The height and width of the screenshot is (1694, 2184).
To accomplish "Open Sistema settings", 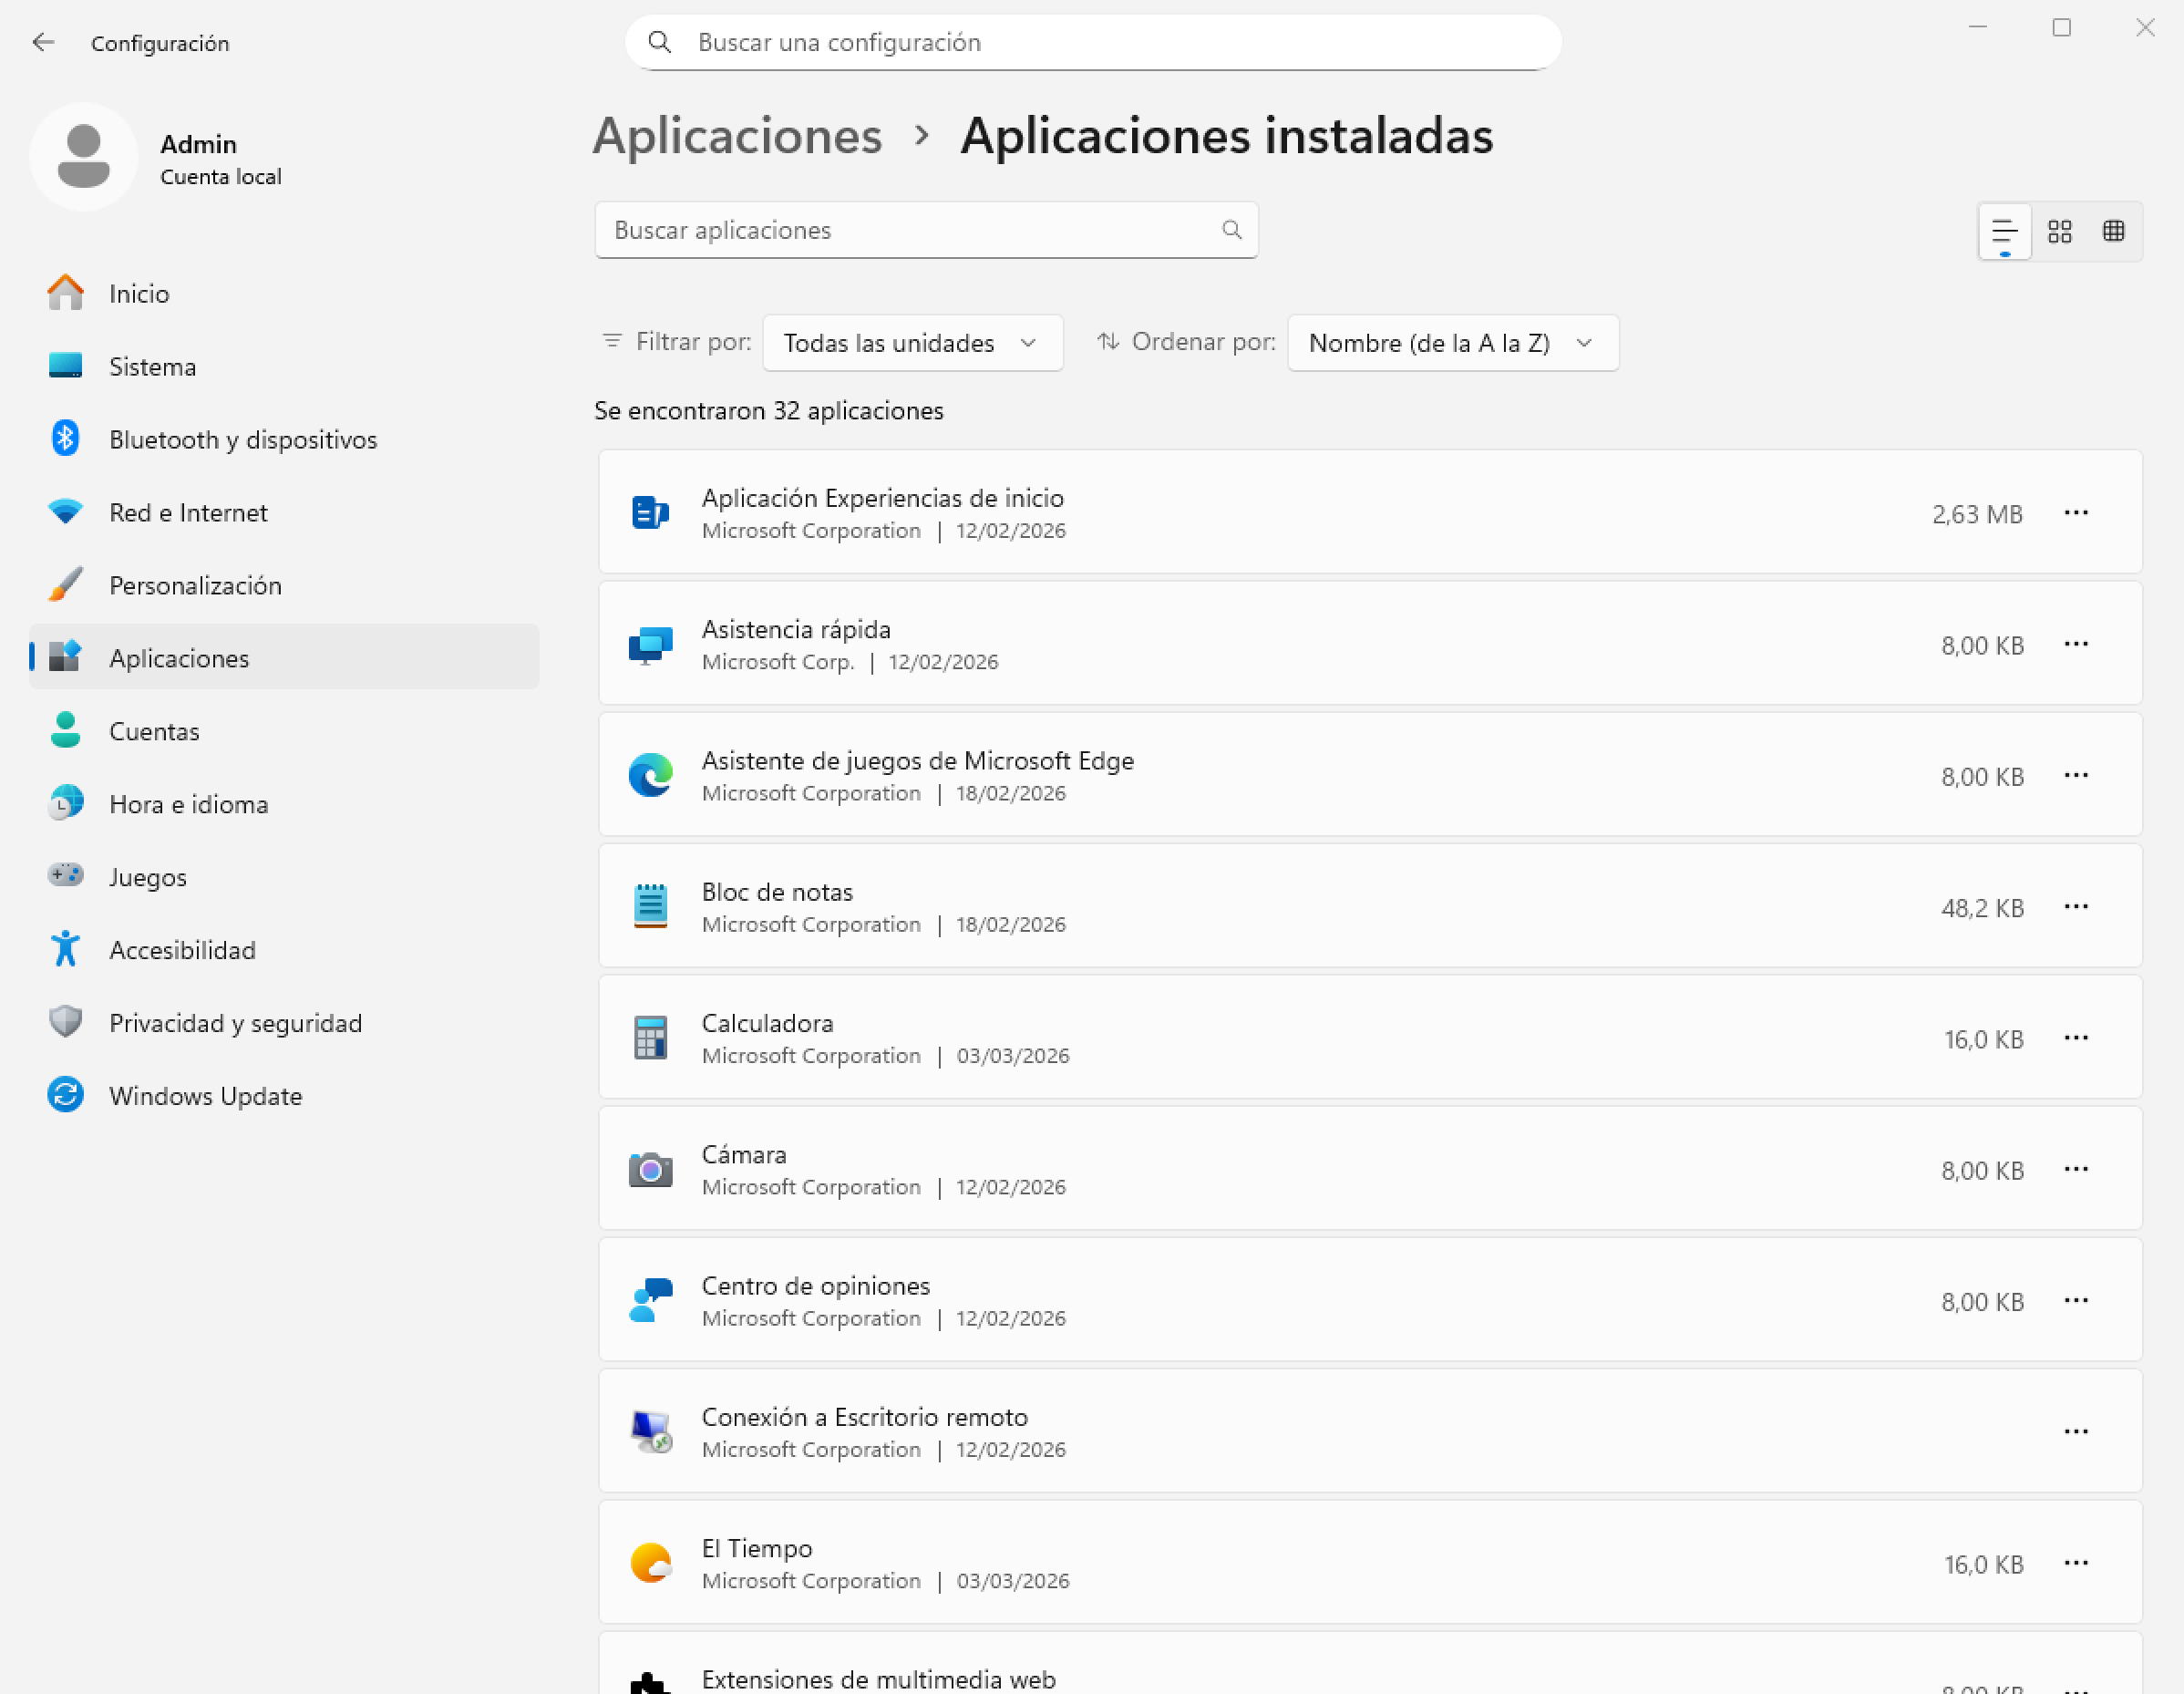I will coord(284,366).
